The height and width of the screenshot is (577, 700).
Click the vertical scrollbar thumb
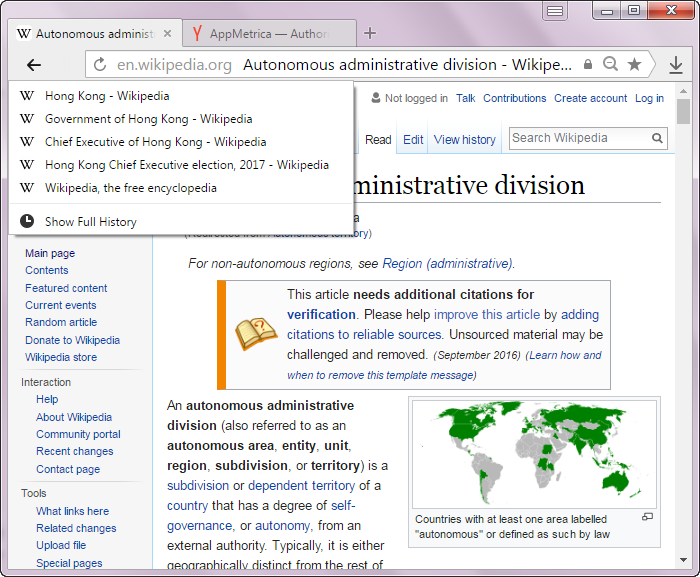coord(683,111)
